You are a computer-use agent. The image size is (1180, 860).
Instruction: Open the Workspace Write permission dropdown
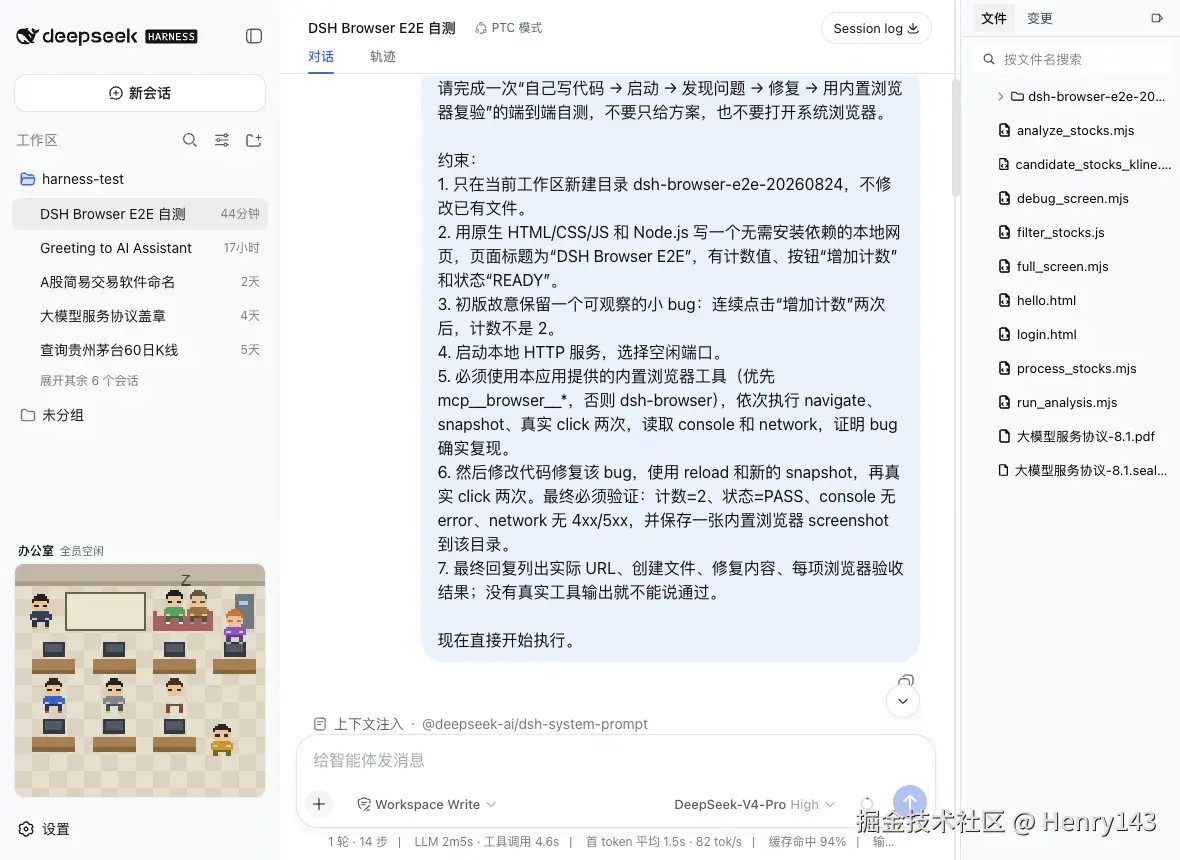point(427,804)
